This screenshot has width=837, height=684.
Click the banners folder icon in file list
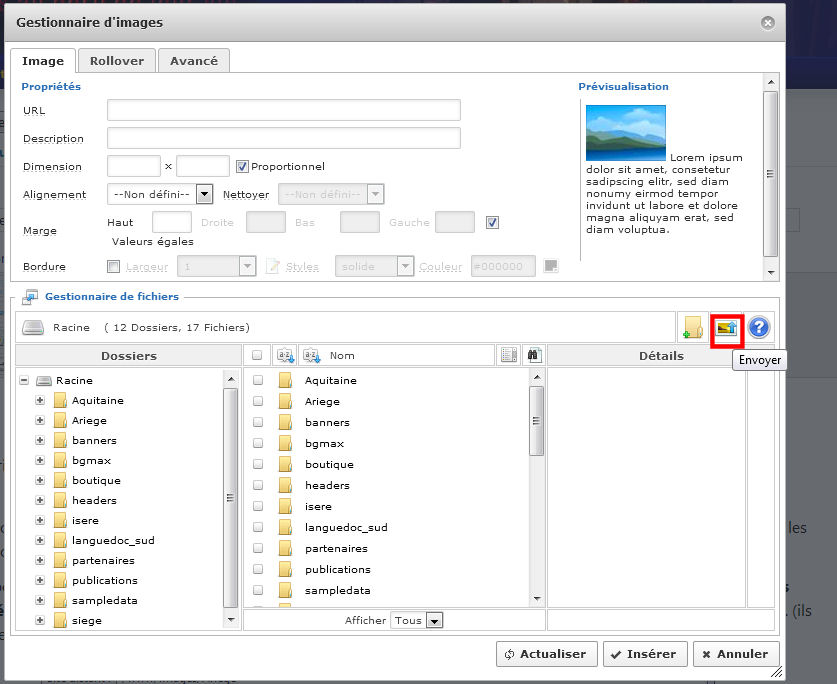click(286, 422)
